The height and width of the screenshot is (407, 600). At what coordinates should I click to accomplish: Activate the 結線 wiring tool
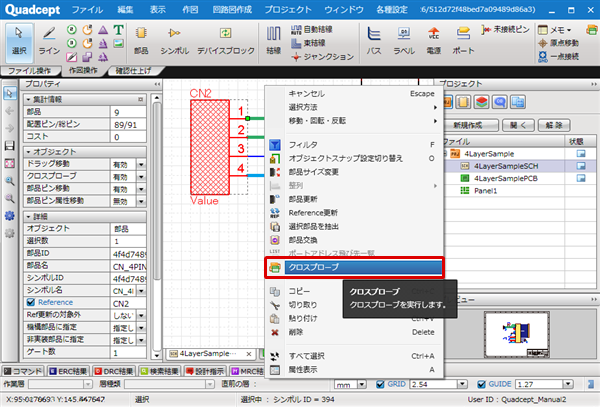tap(274, 40)
